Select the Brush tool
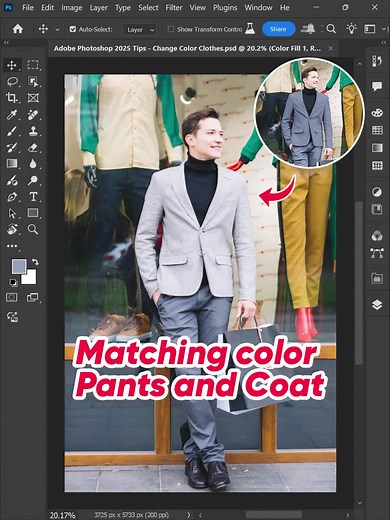The height and width of the screenshot is (520, 390). (12, 131)
